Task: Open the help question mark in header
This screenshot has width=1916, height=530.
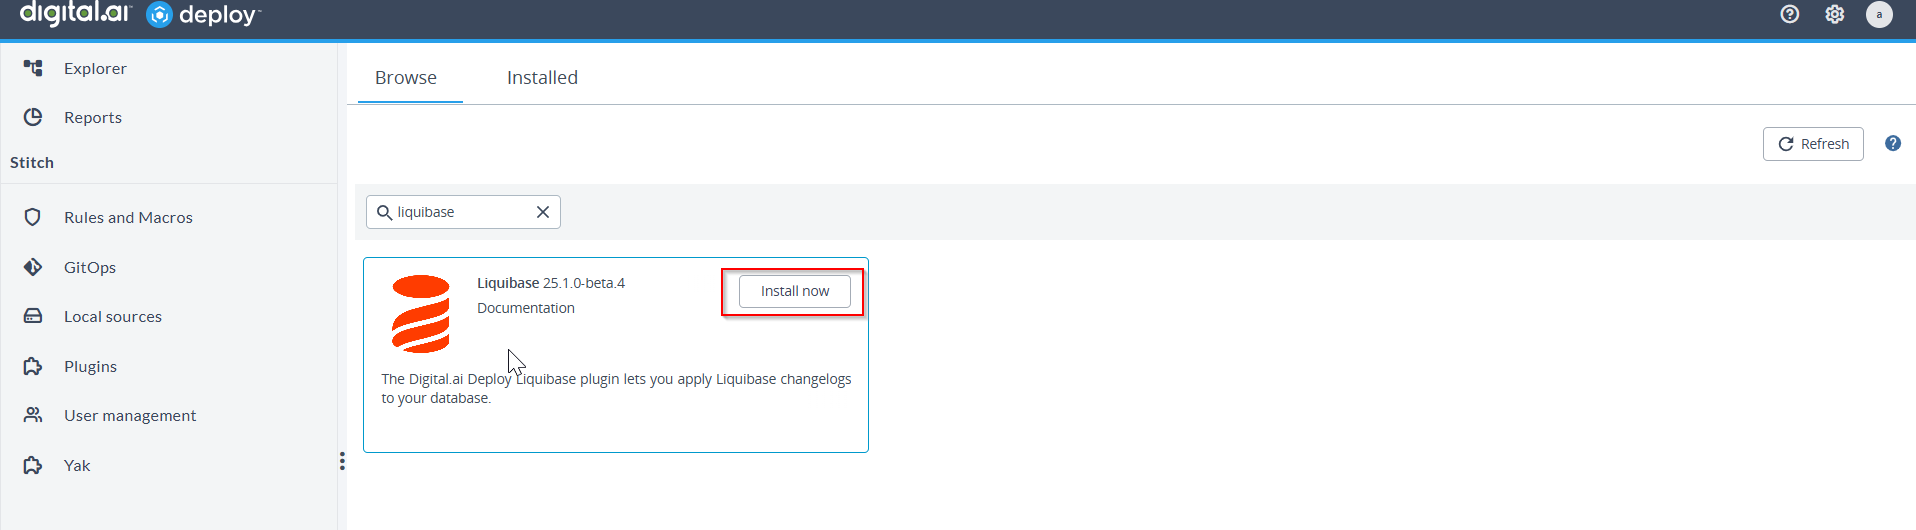Action: pos(1790,14)
